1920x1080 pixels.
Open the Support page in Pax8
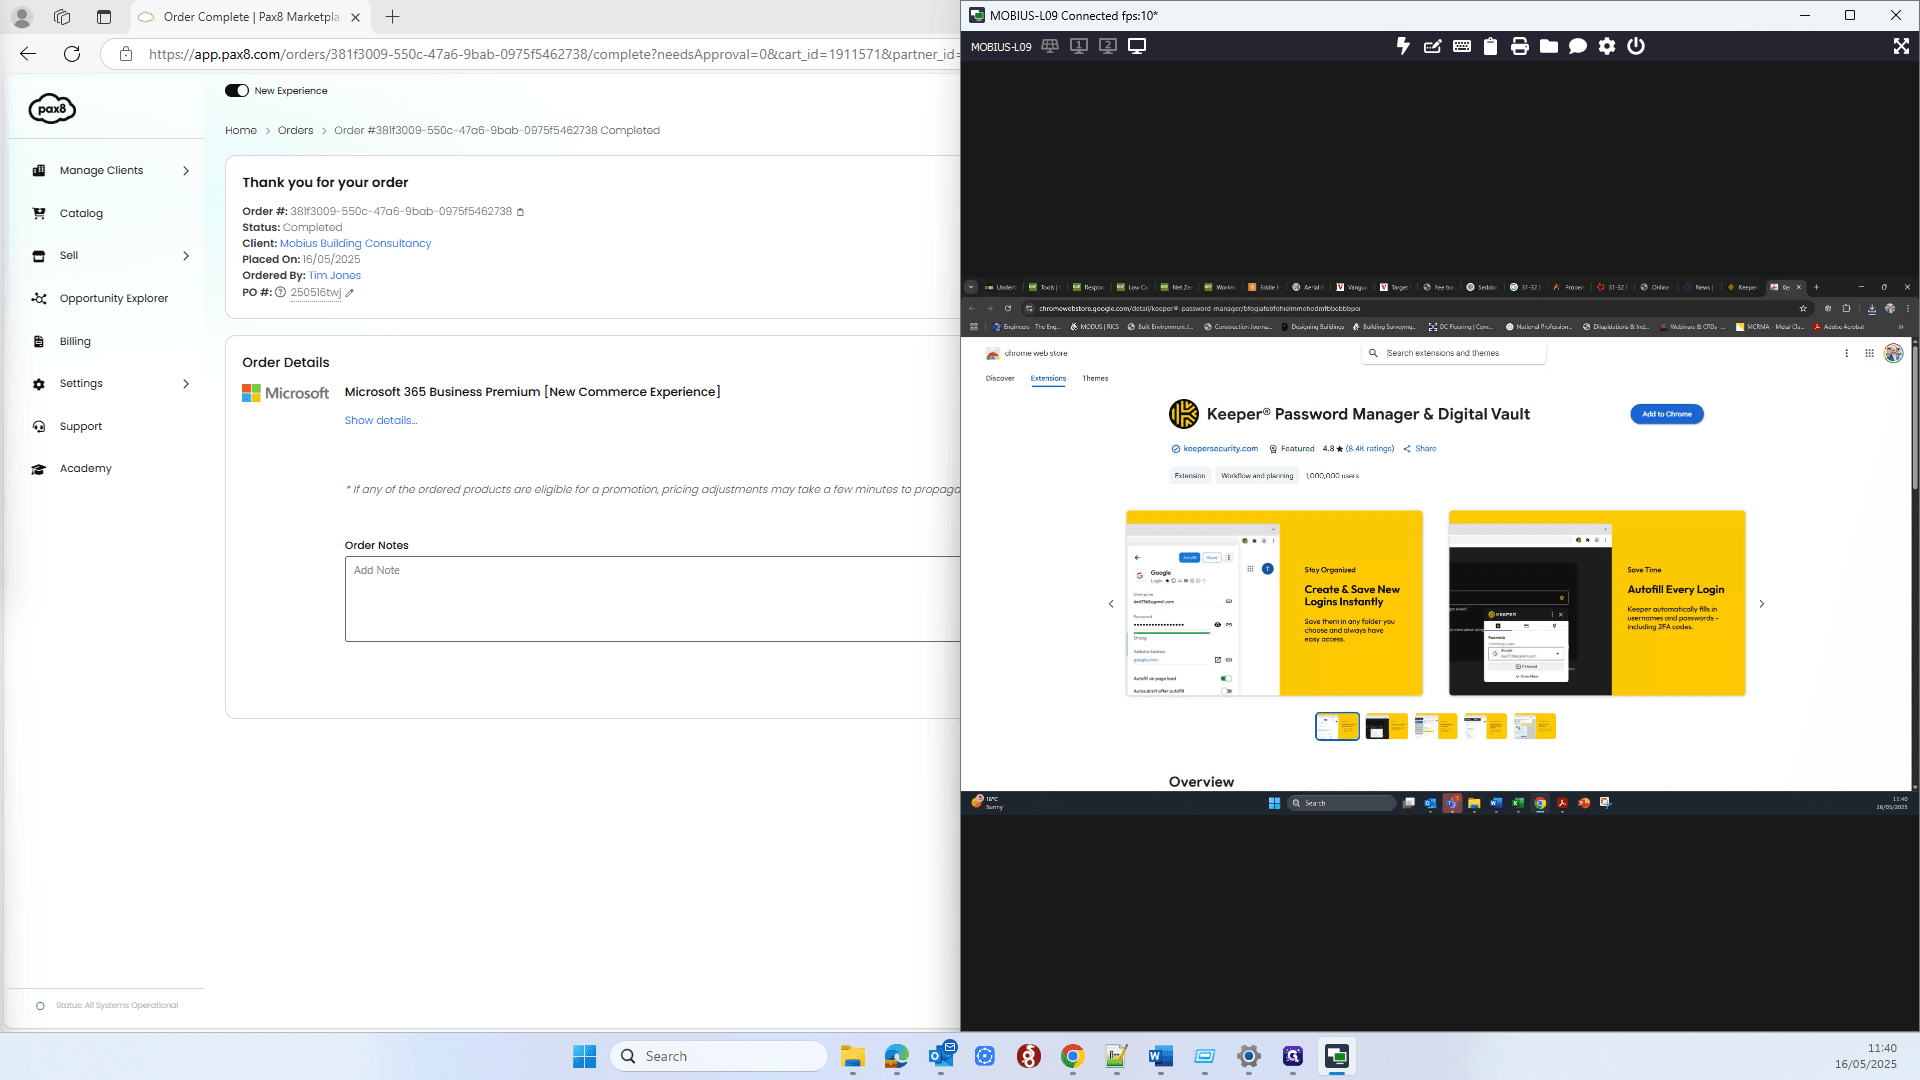pyautogui.click(x=80, y=426)
